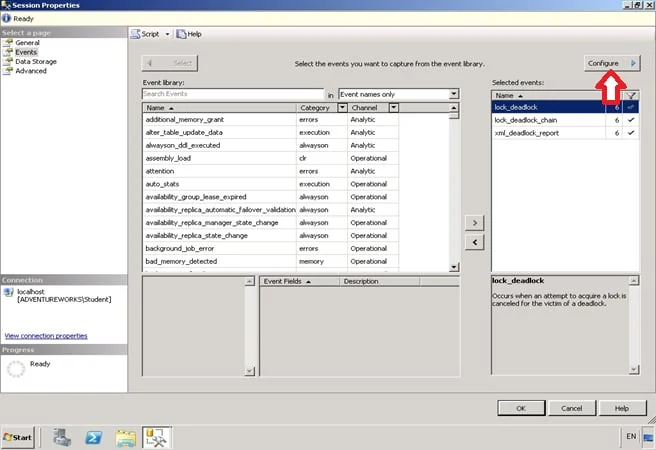The height and width of the screenshot is (450, 656).
Task: Click the checkmark for lock_deadlock_chain
Action: pos(631,120)
